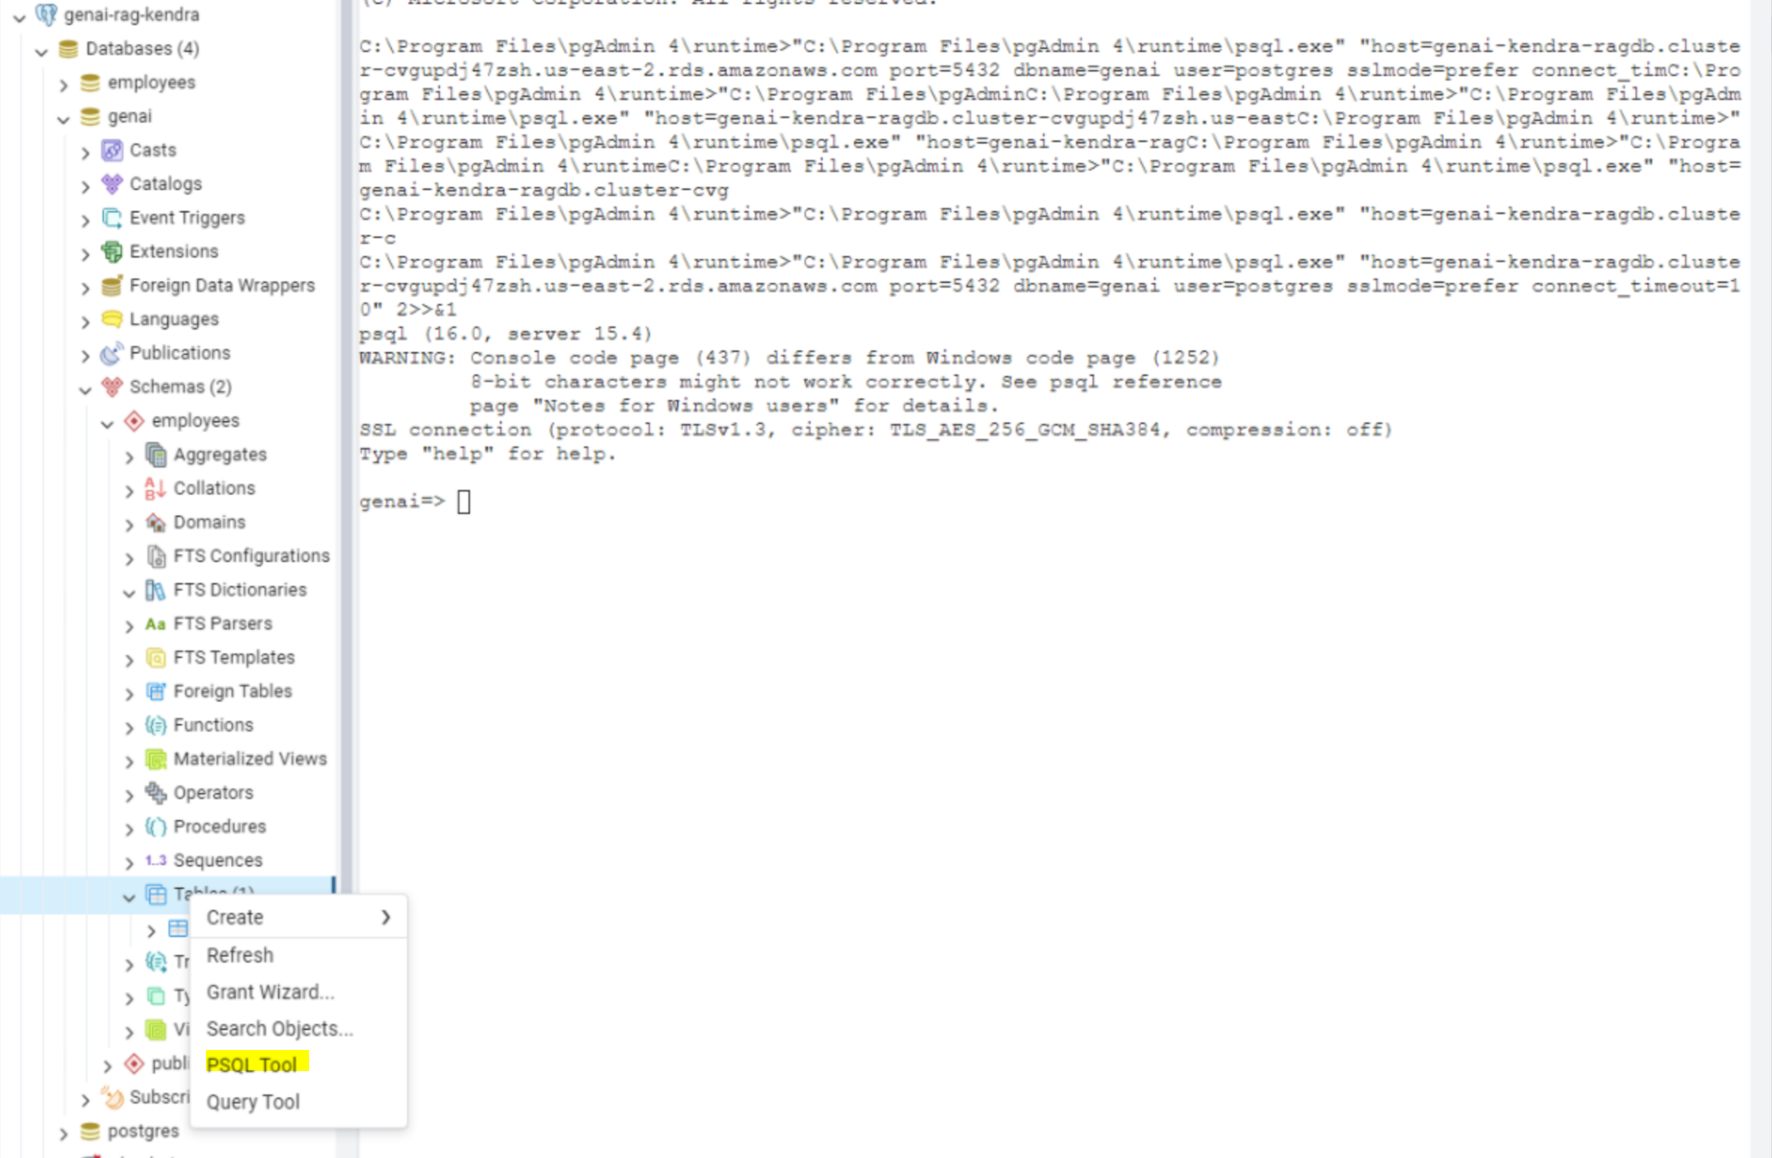Select the Domains icon
The height and width of the screenshot is (1158, 1772).
[156, 522]
